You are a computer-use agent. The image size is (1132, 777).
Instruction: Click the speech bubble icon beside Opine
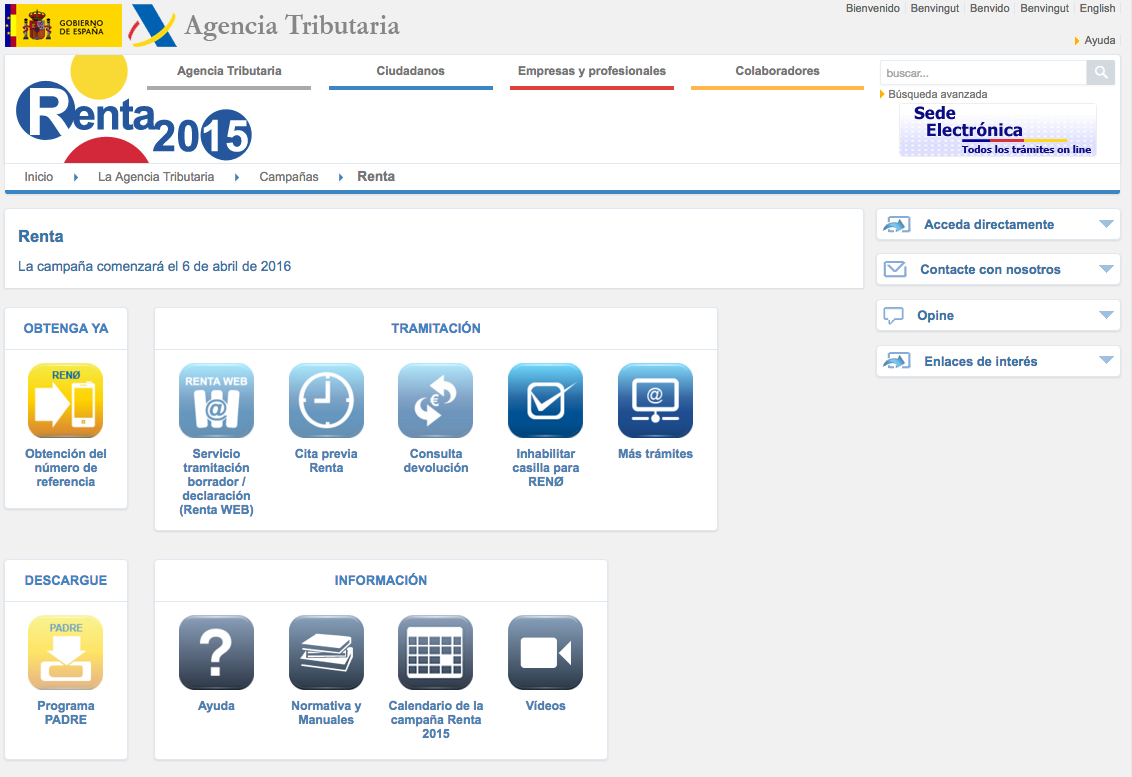[x=894, y=316]
